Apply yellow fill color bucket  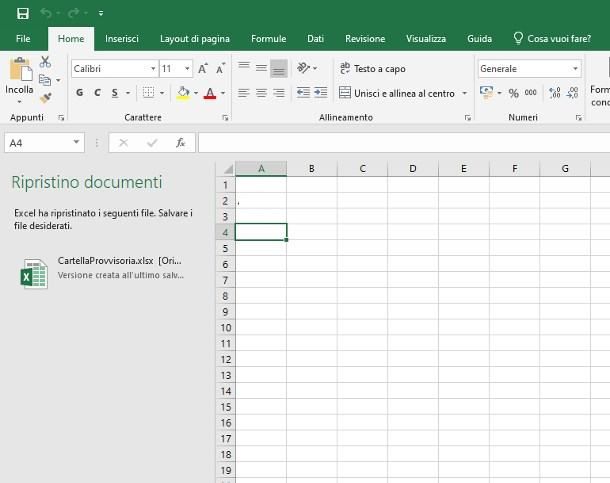(x=183, y=93)
